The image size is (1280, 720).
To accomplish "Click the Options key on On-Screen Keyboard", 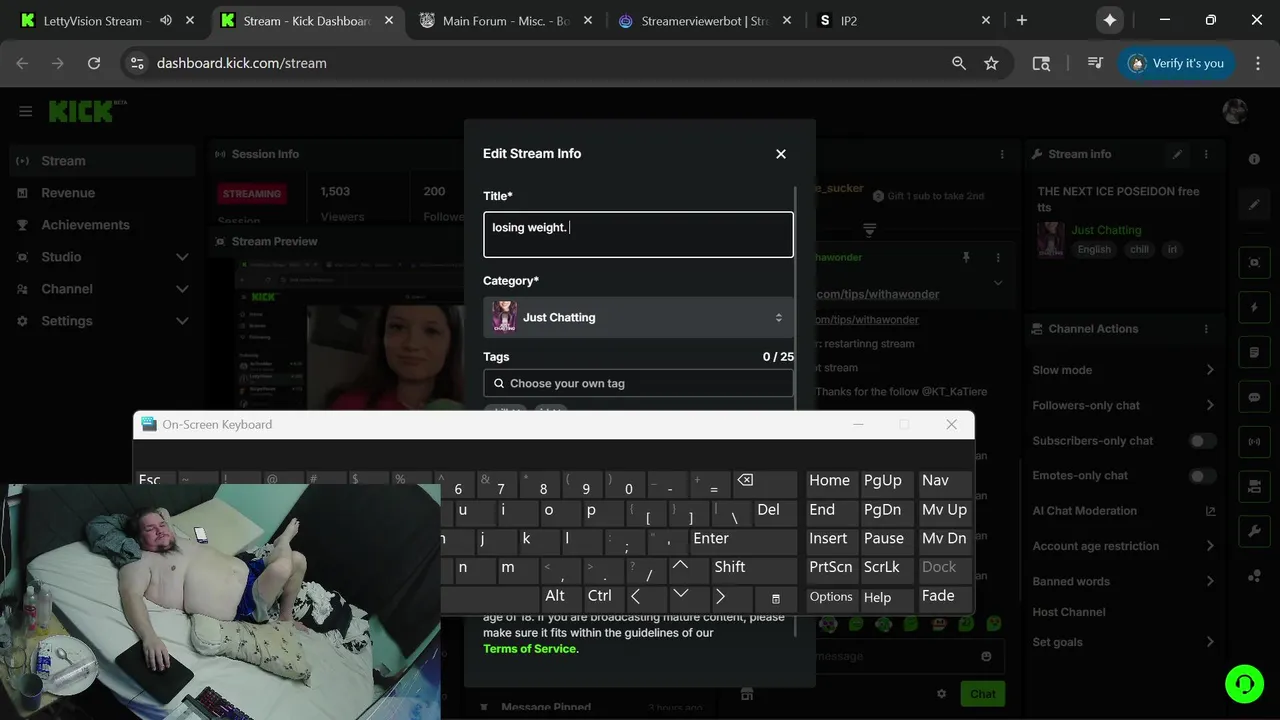I will [x=831, y=597].
